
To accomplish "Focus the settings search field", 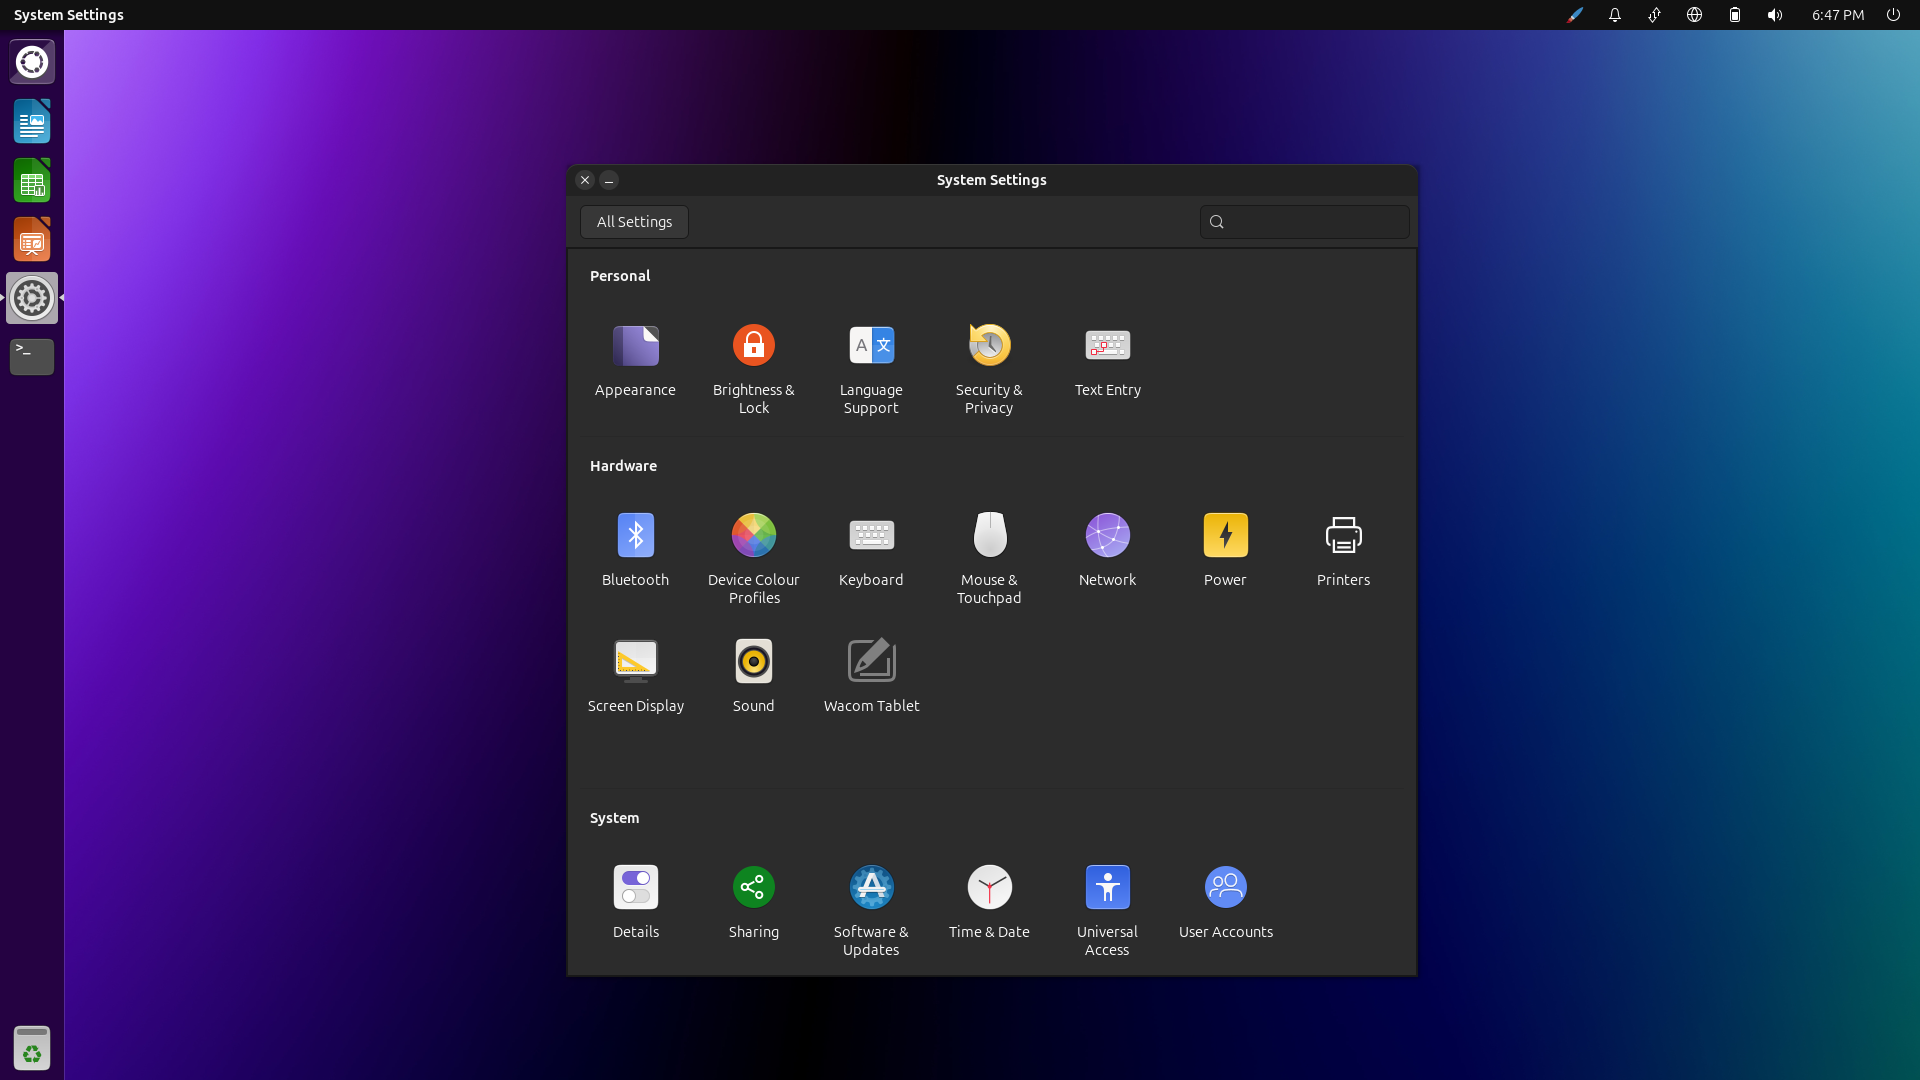I will [1304, 222].
